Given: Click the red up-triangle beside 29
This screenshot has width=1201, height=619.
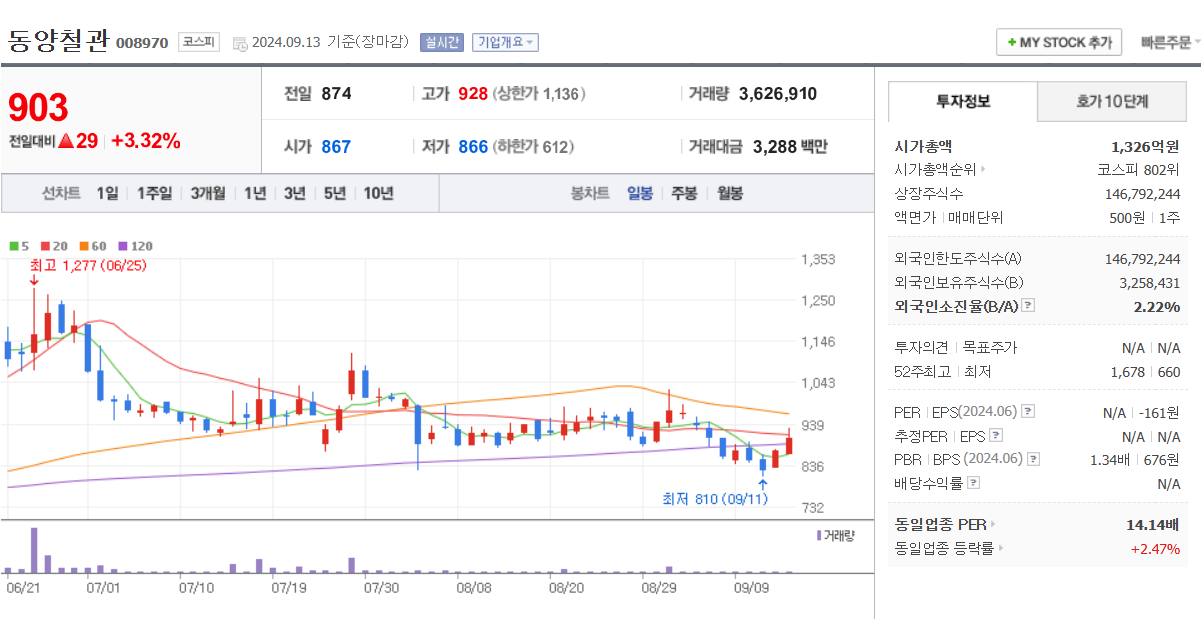Looking at the screenshot, I should pyautogui.click(x=66, y=141).
